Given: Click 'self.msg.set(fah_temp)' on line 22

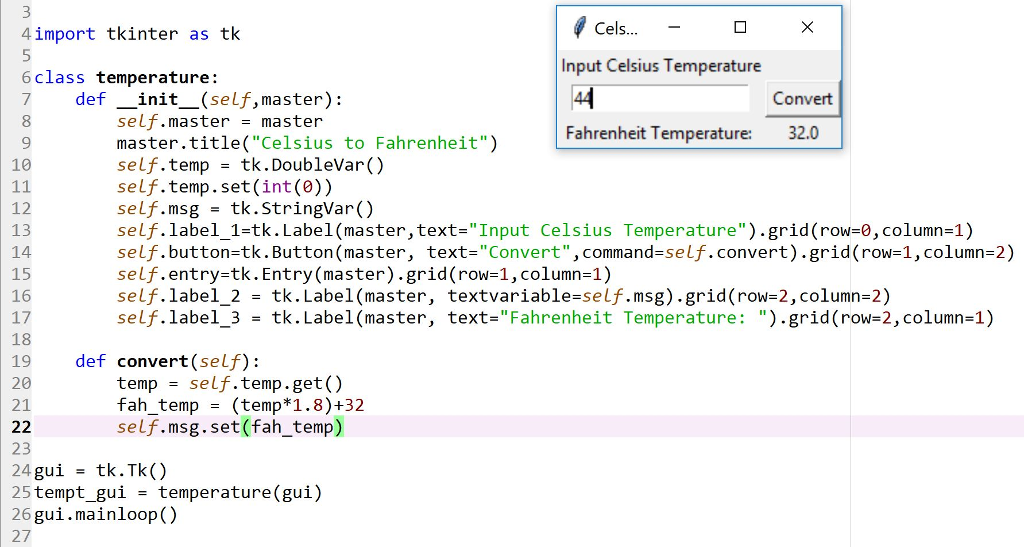Looking at the screenshot, I should coord(230,428).
